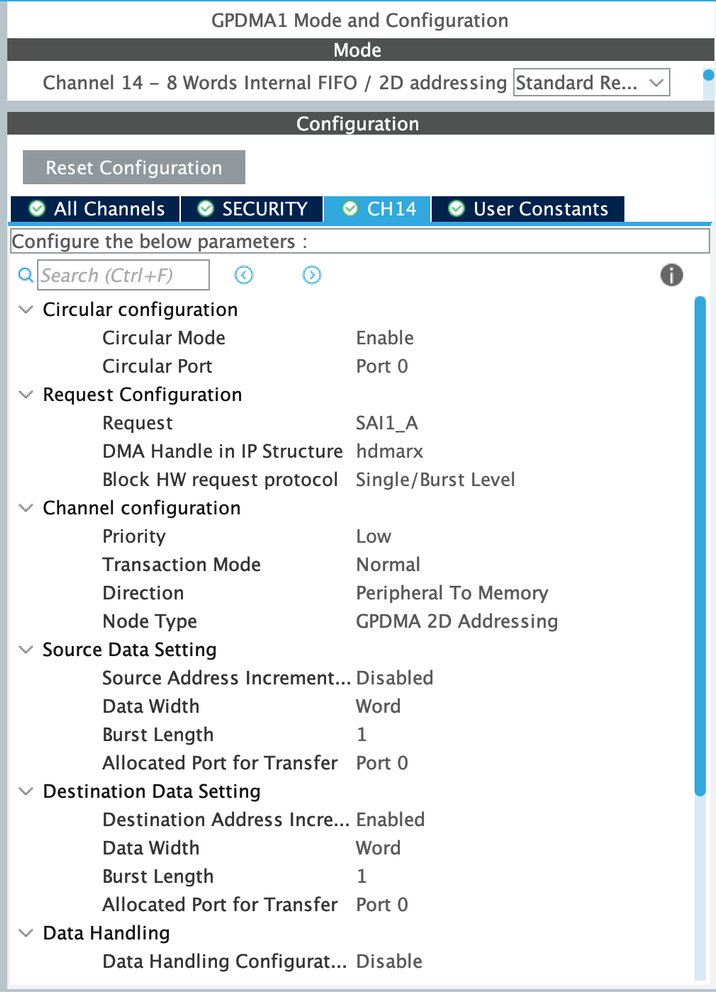Viewport: 716px width, 999px height.
Task: Collapse the Circular configuration section
Action: point(25,310)
